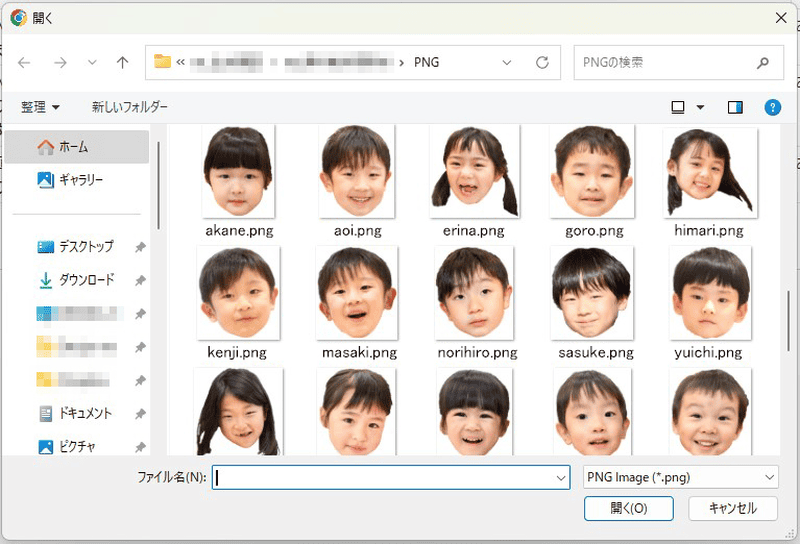Viewport: 800px width, 544px height.
Task: Open recent locations chevron next to forward arrow
Action: click(x=92, y=63)
